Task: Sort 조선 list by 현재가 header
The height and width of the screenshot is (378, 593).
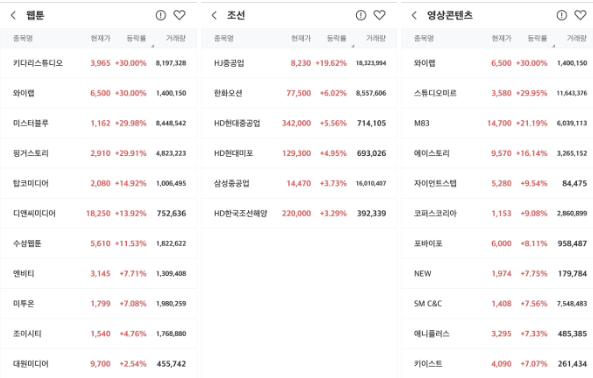Action: tap(301, 38)
